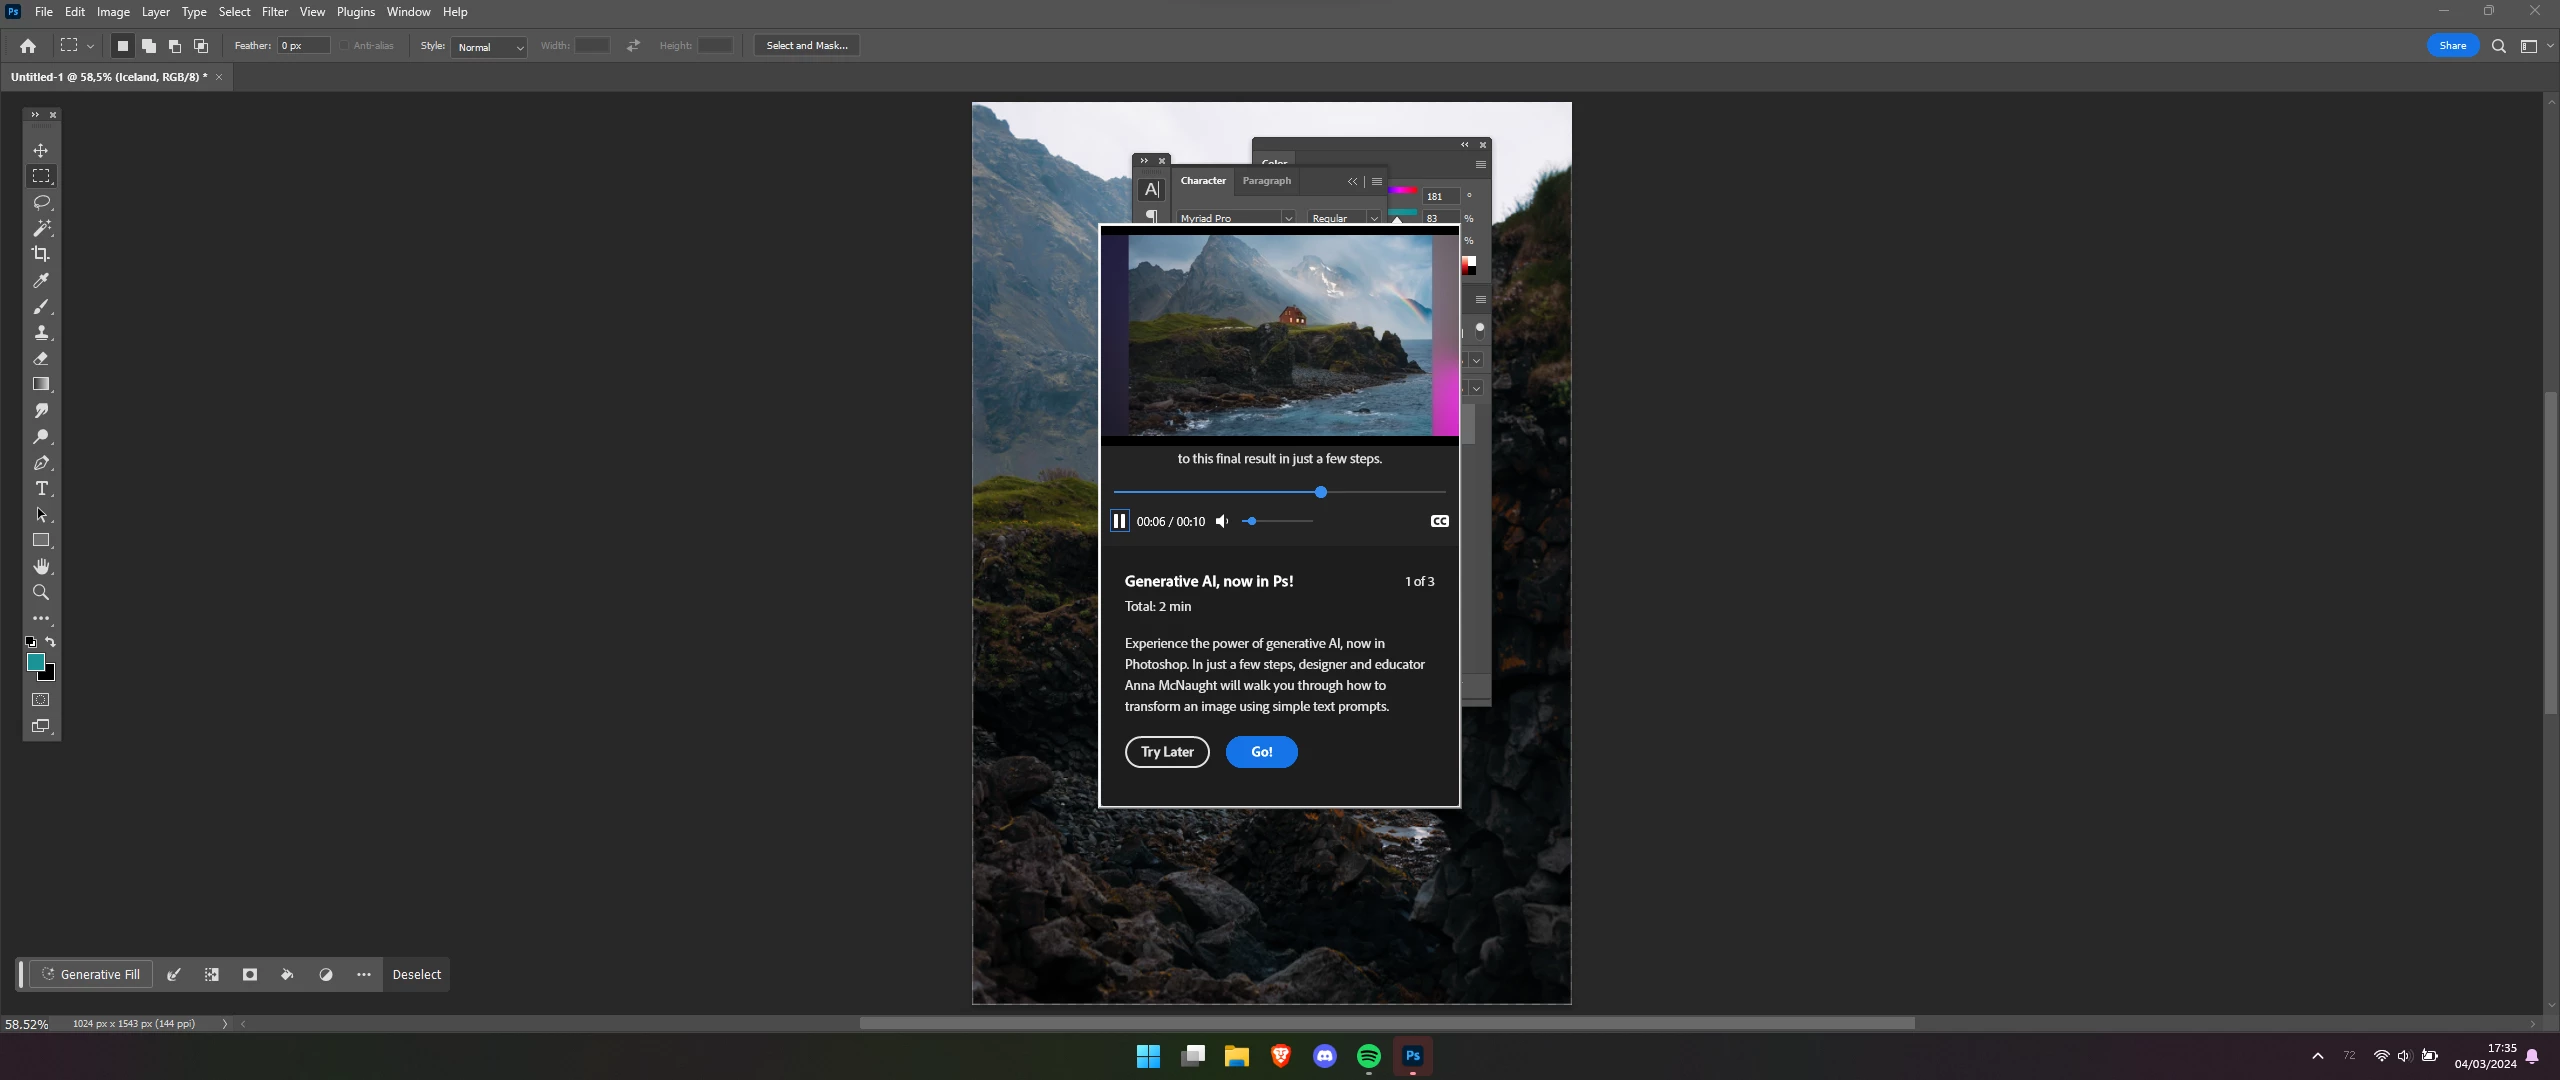Pause the tutorial video
This screenshot has height=1080, width=2560.
click(1119, 521)
